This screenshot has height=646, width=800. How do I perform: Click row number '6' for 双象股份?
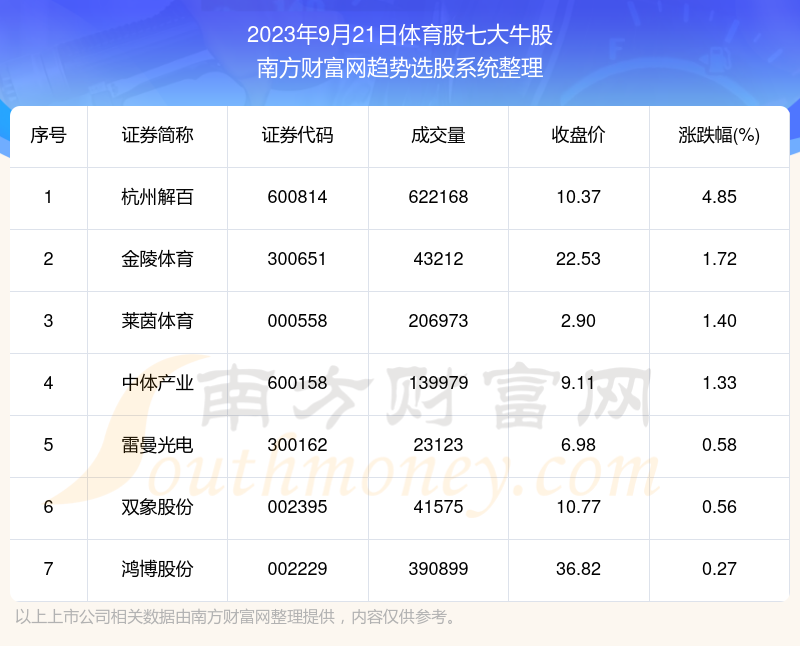pos(48,507)
